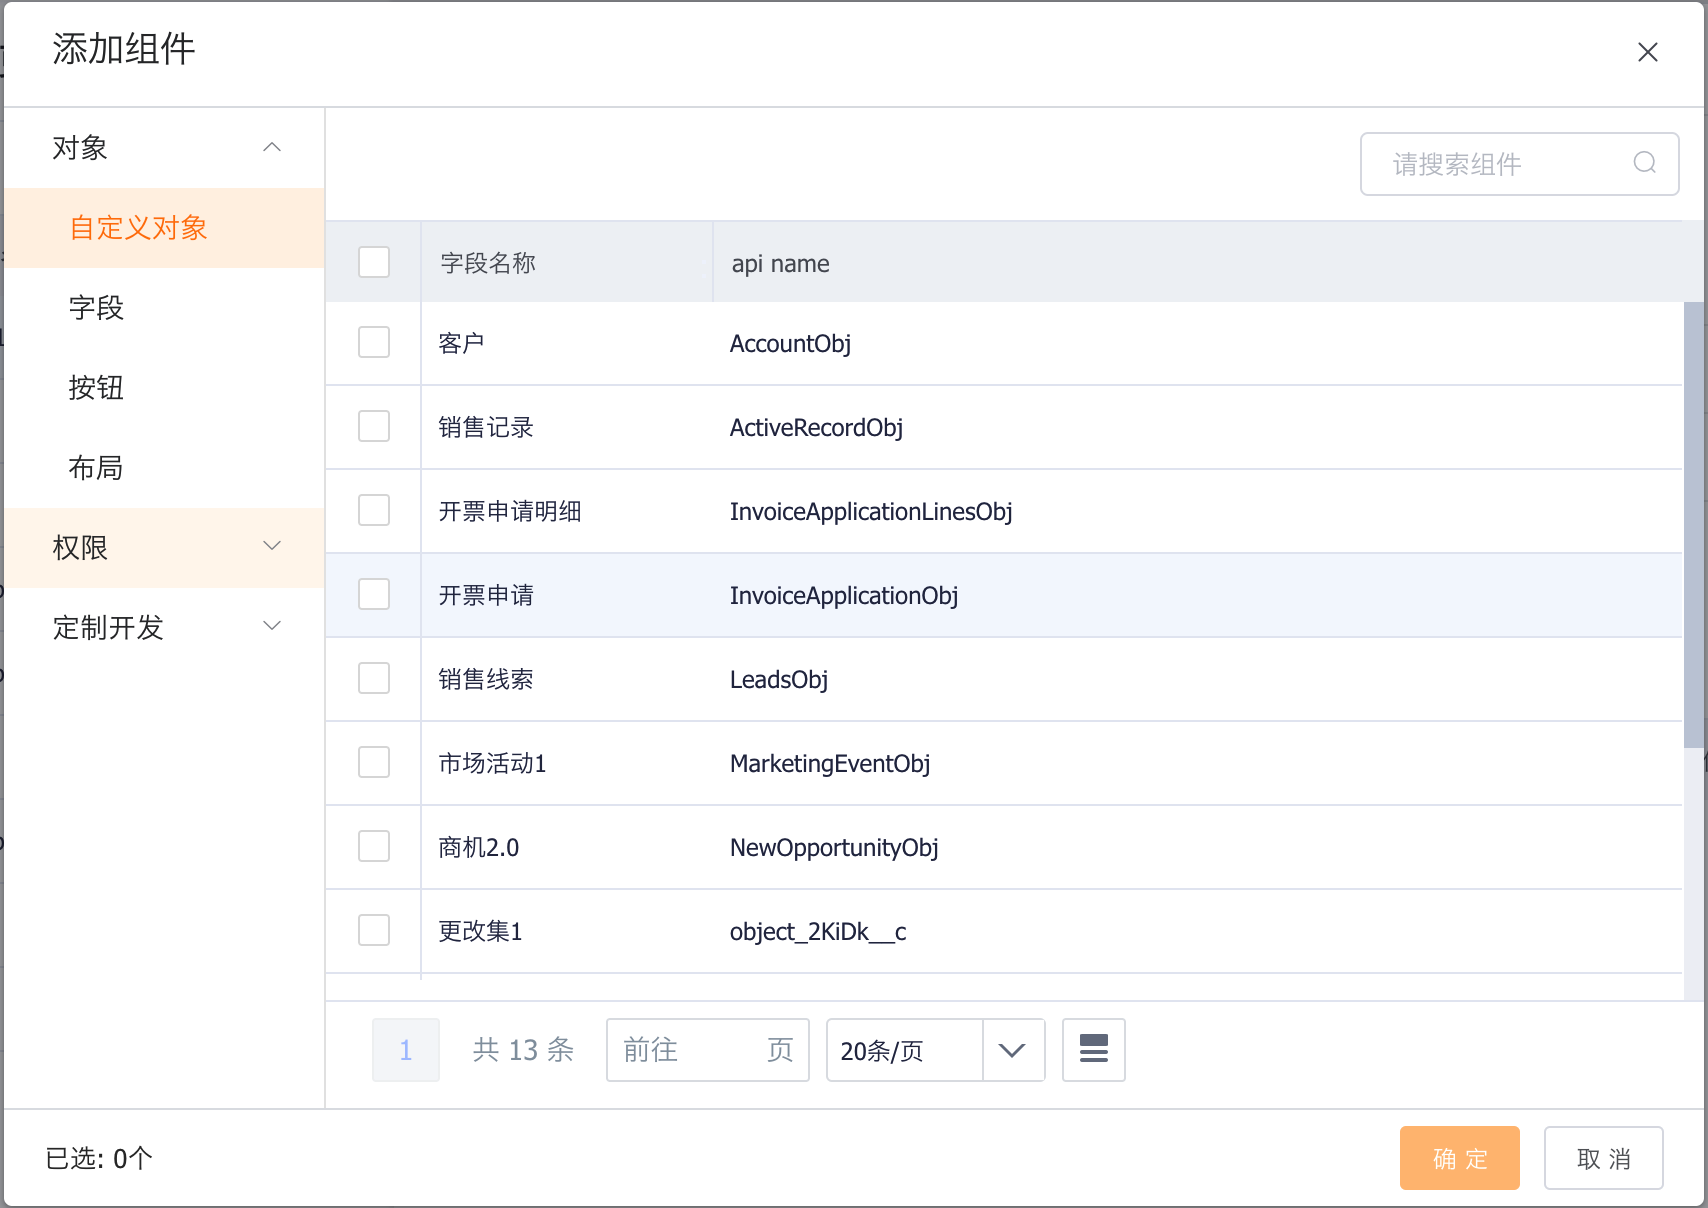
Task: Open the 按钮 sidebar item
Action: 96,388
